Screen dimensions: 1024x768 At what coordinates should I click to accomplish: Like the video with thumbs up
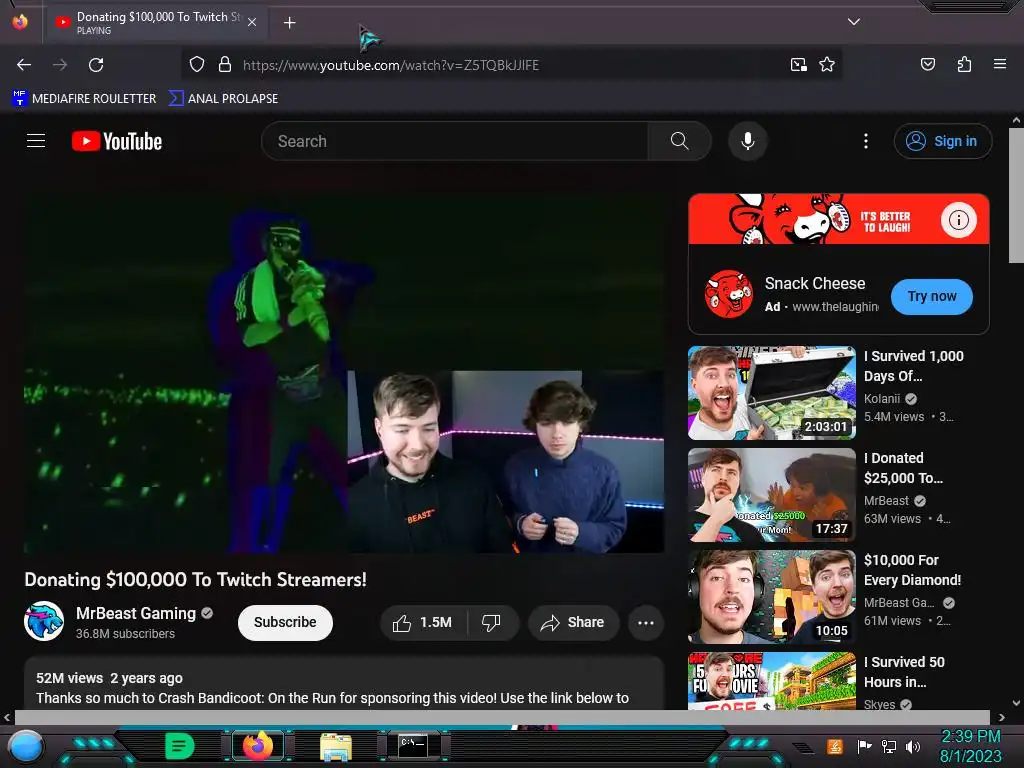[x=424, y=623]
